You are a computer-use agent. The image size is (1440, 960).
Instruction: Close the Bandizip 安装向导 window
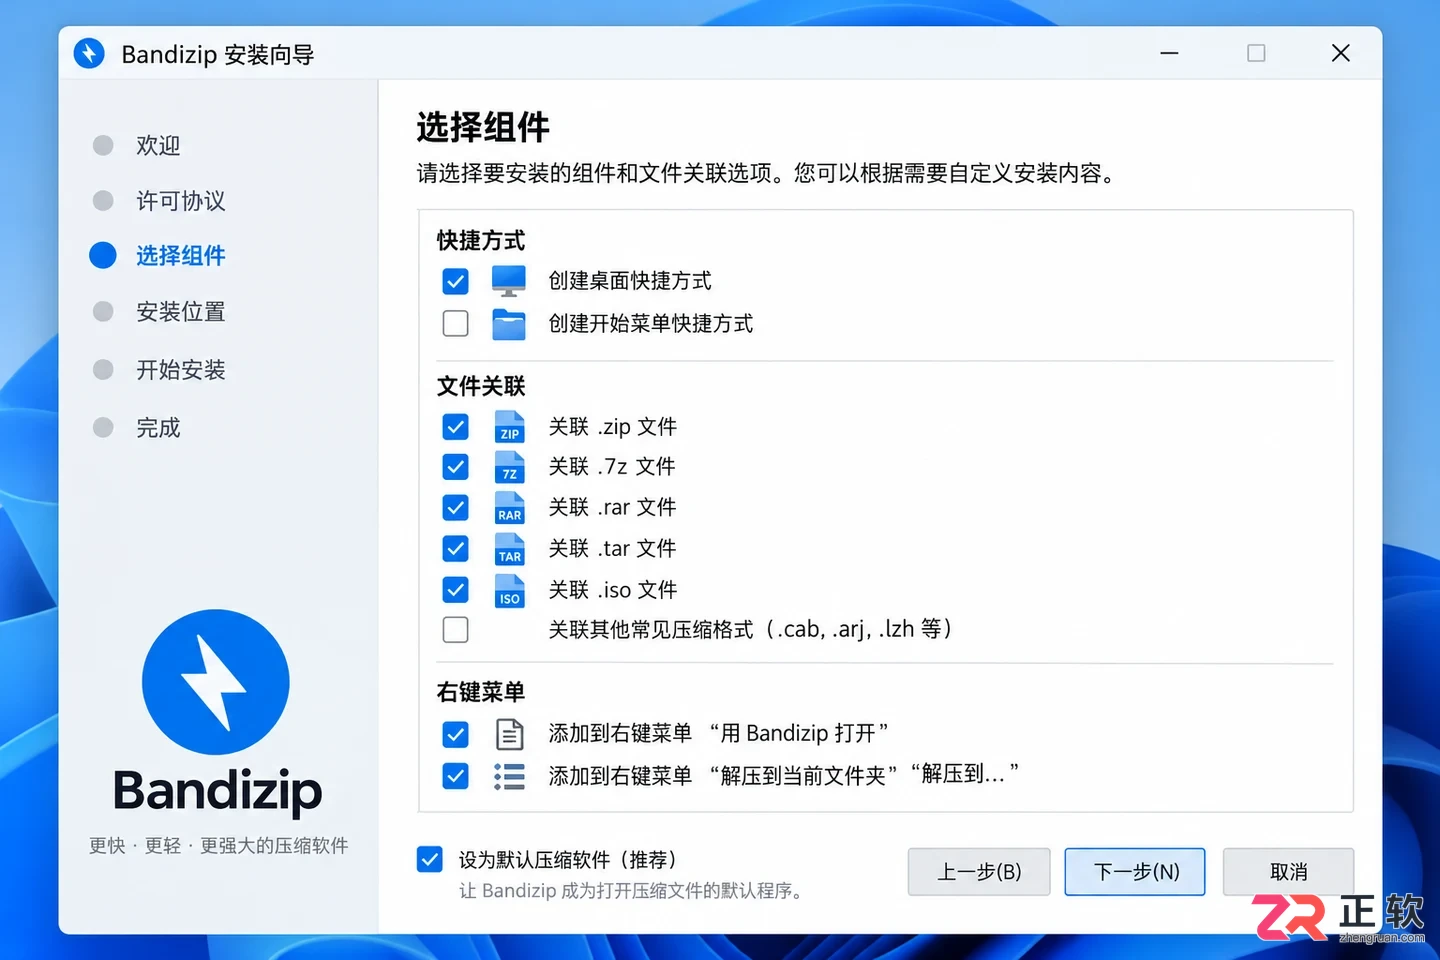coord(1341,53)
